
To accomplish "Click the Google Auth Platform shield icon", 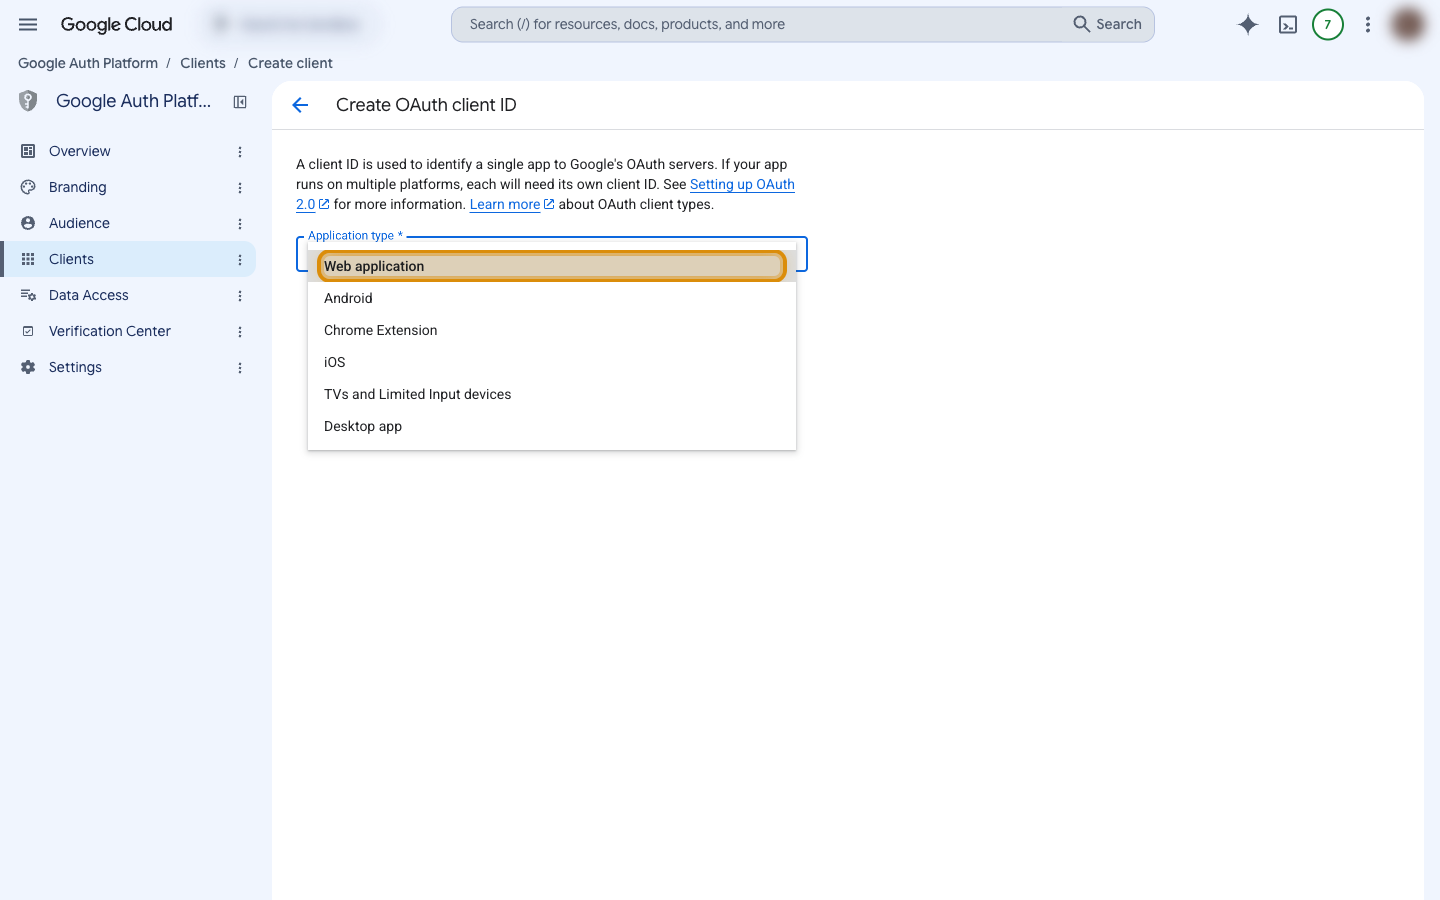I will click(x=28, y=101).
